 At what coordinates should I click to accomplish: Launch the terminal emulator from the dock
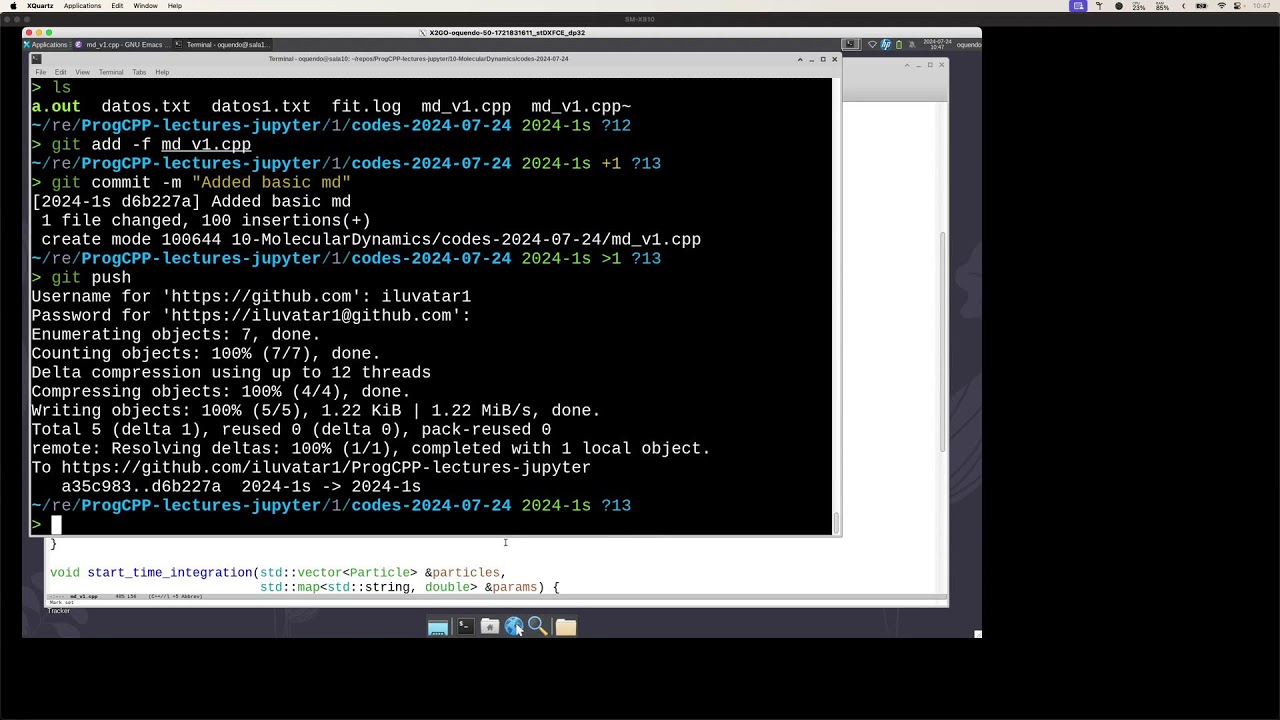(465, 626)
